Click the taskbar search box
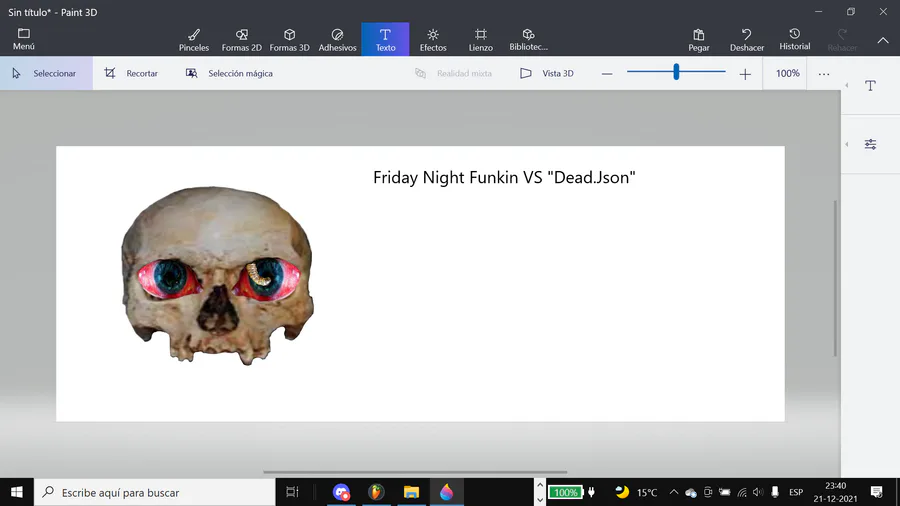This screenshot has height=506, width=900. click(155, 492)
